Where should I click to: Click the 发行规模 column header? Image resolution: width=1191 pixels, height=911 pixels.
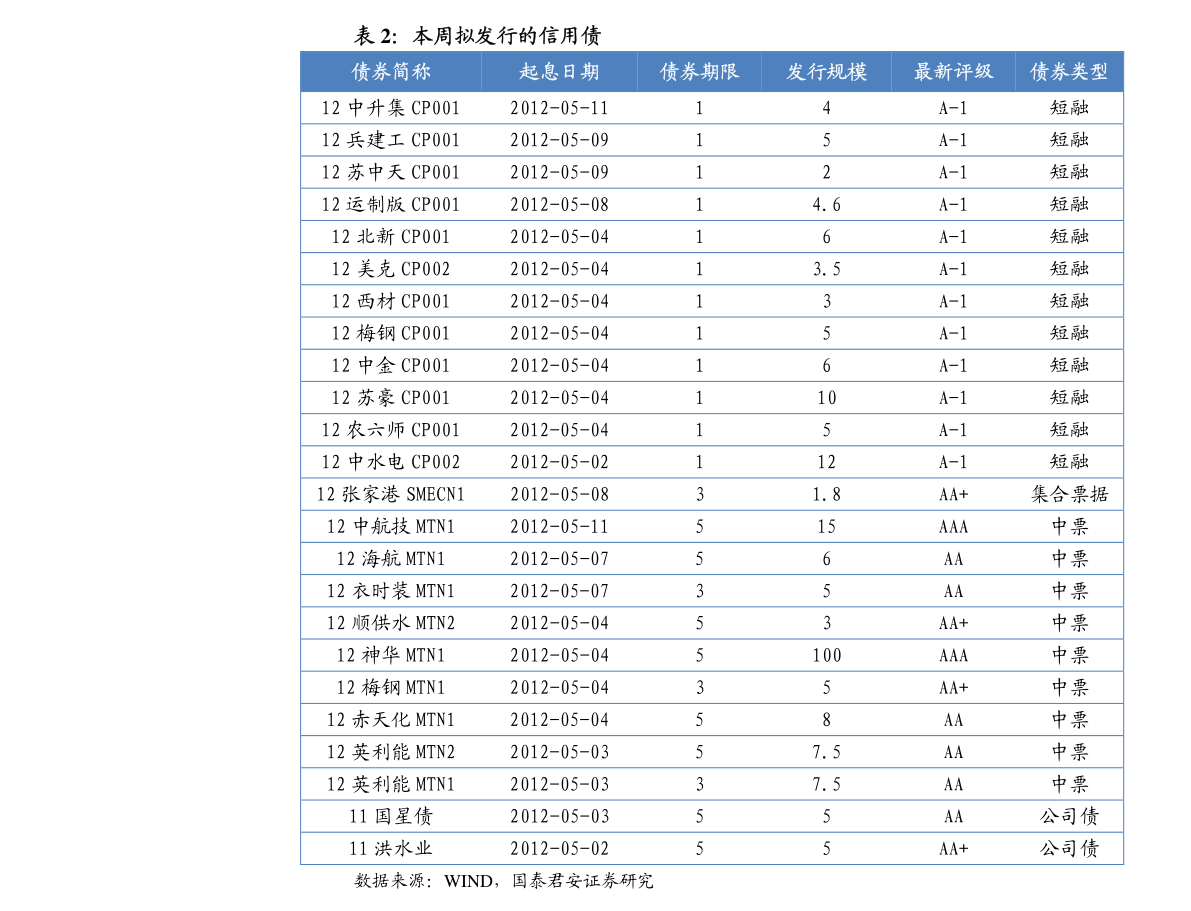pos(826,72)
